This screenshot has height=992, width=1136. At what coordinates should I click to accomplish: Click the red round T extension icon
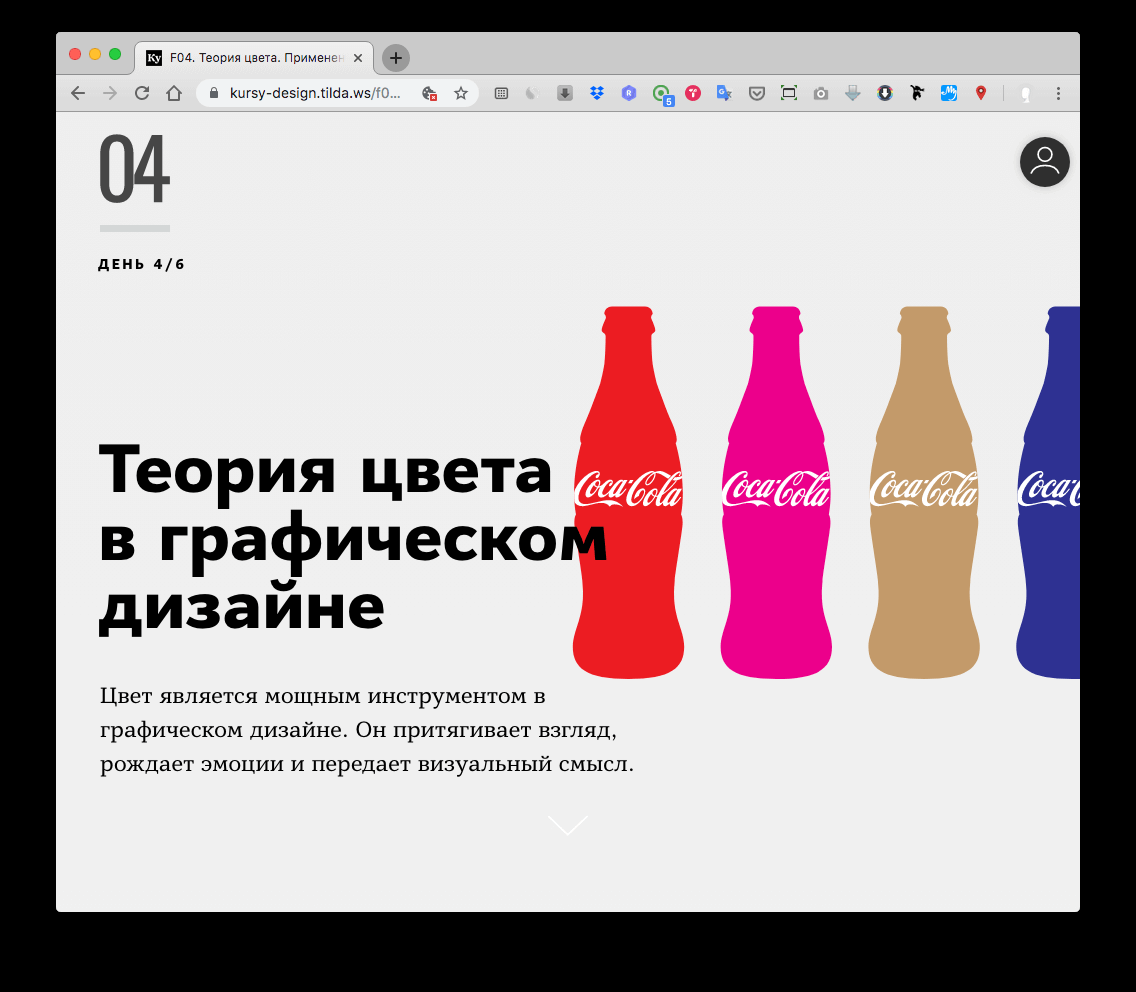693,93
